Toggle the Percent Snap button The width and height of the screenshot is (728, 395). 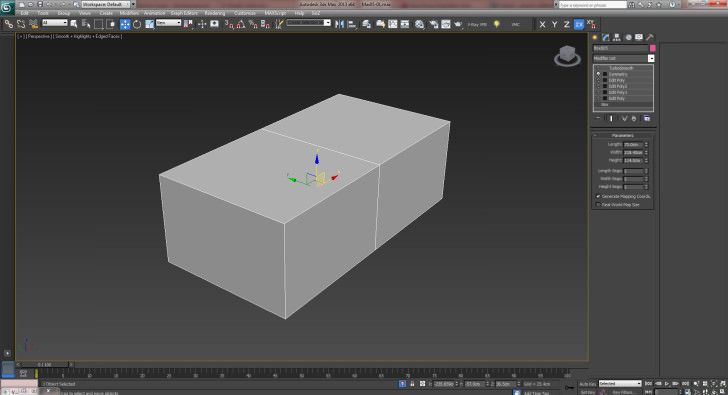[253, 24]
